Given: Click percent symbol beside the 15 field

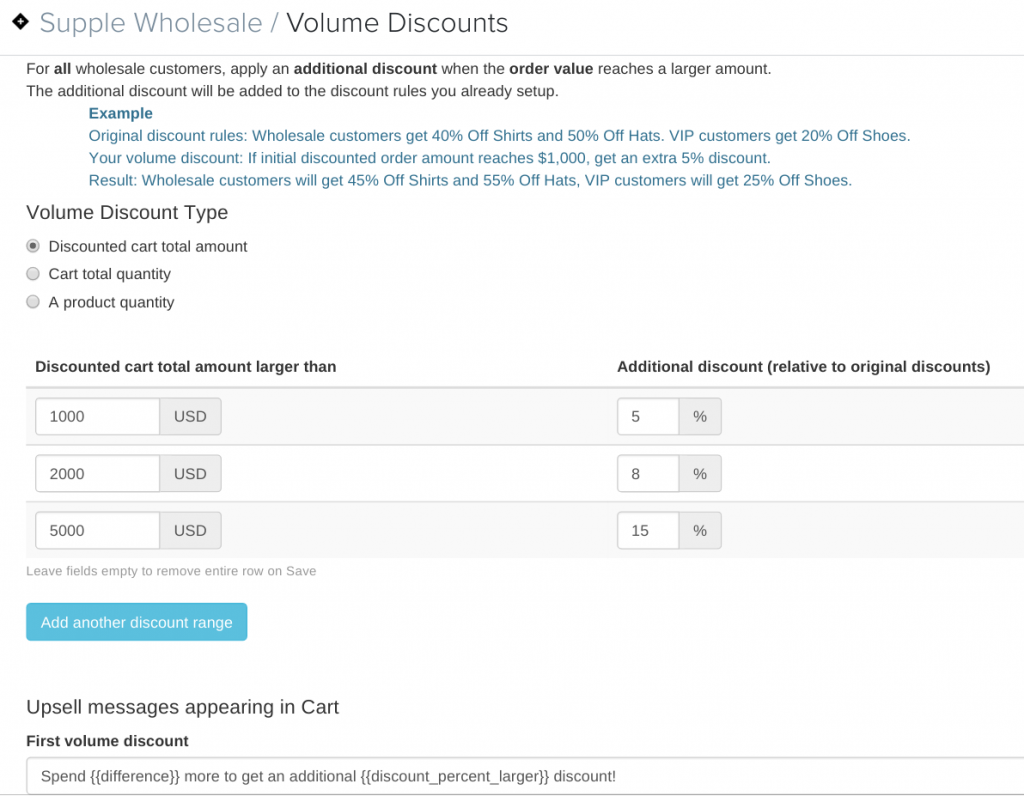Looking at the screenshot, I should [700, 530].
